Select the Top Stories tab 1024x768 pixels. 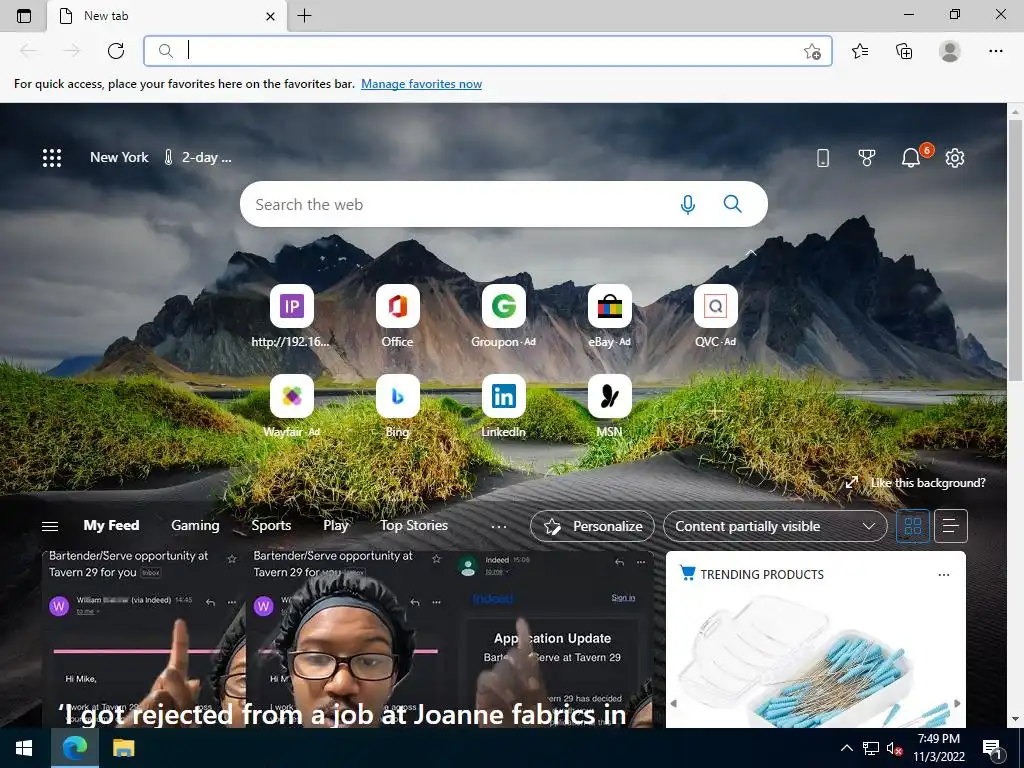point(414,525)
